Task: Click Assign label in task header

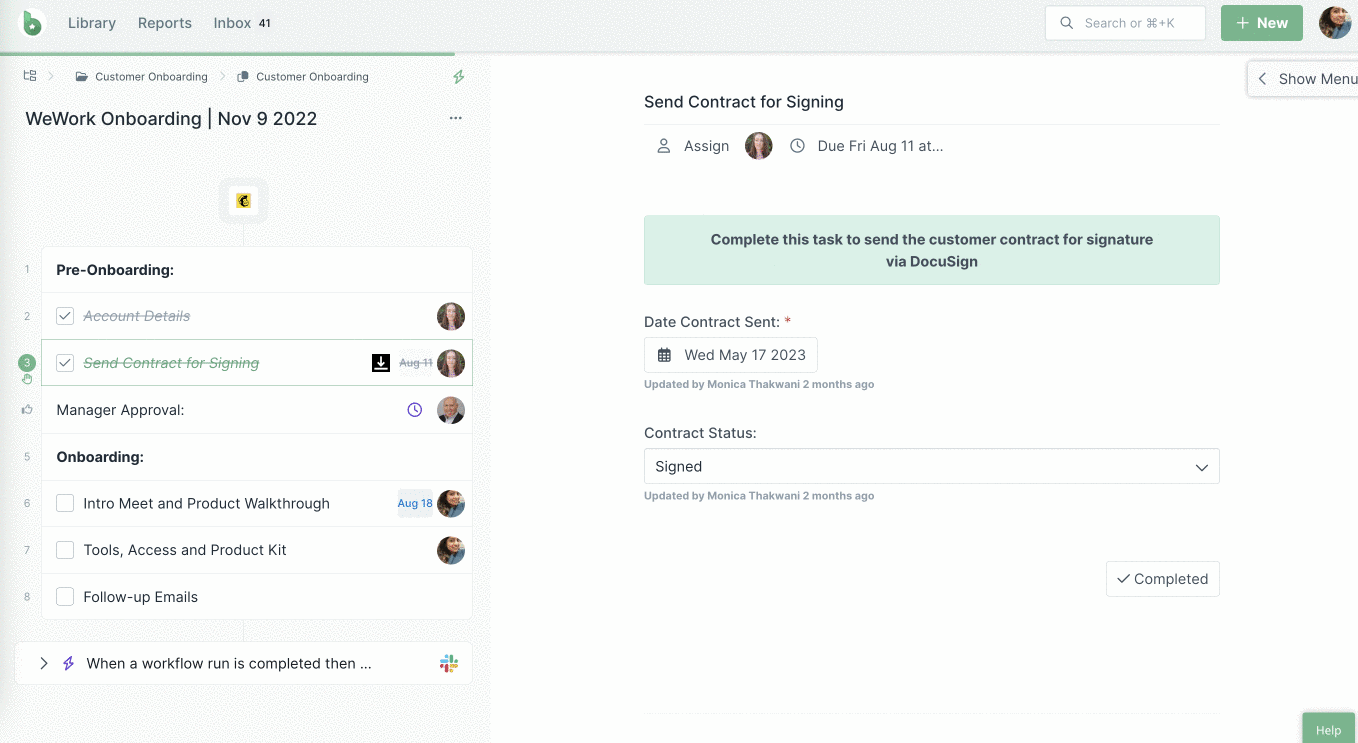Action: point(707,146)
